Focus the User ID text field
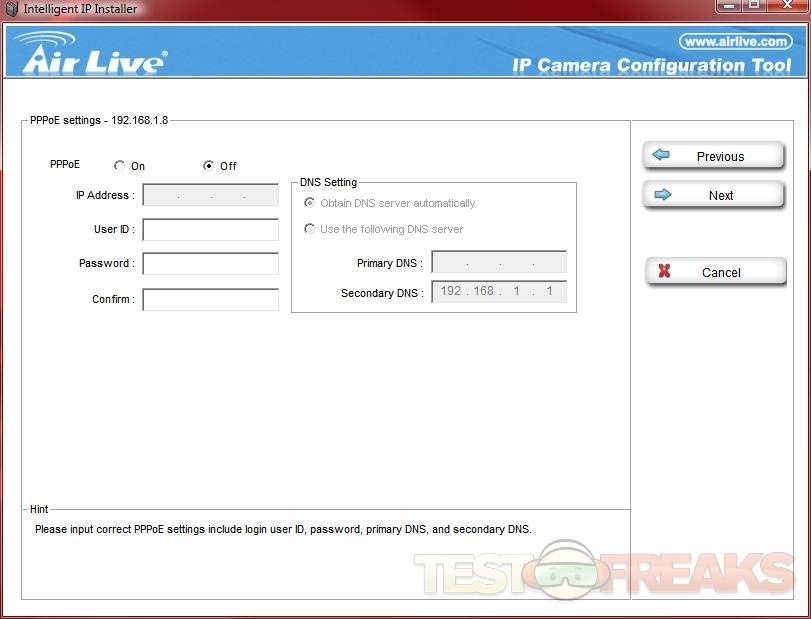Viewport: 811px width, 619px height. pyautogui.click(x=210, y=230)
